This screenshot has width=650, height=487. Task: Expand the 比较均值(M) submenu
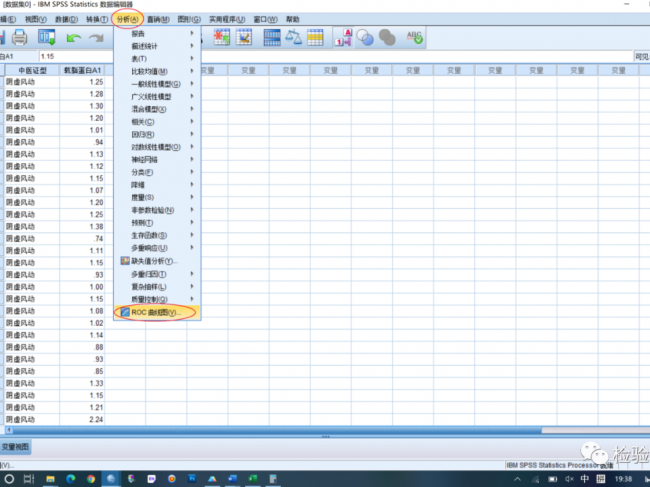point(158,71)
